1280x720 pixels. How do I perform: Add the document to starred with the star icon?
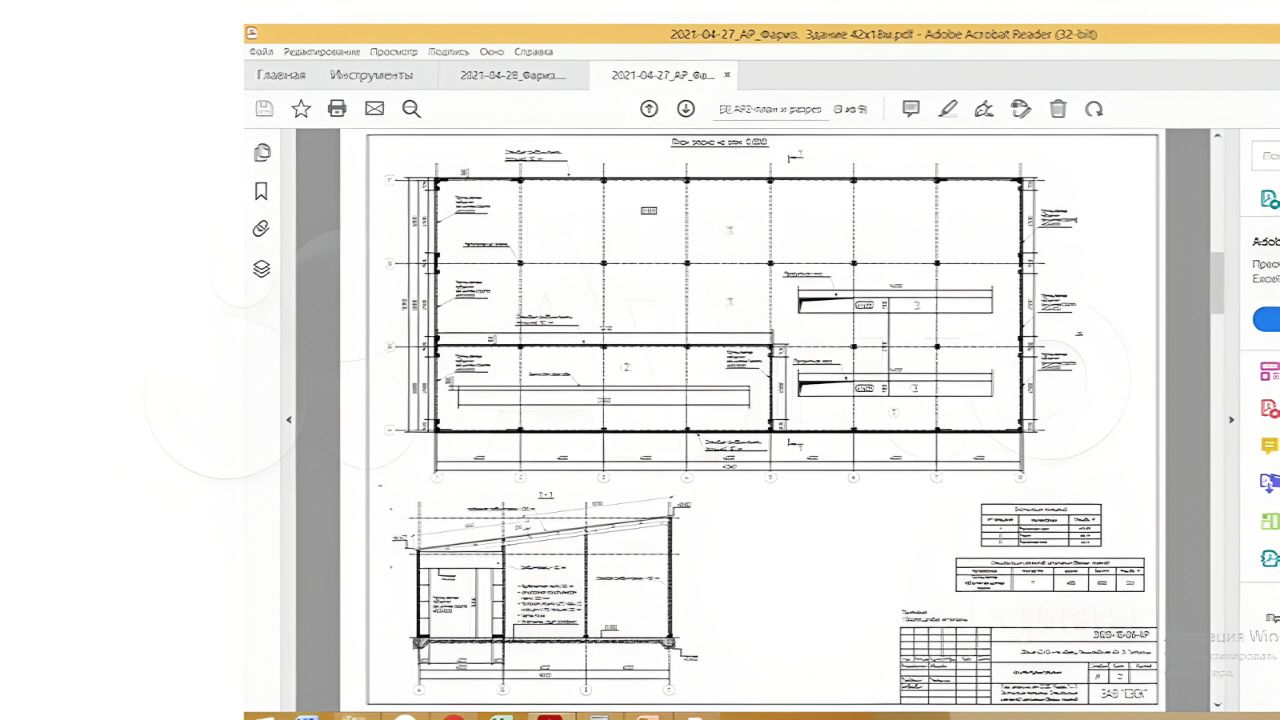click(x=301, y=109)
